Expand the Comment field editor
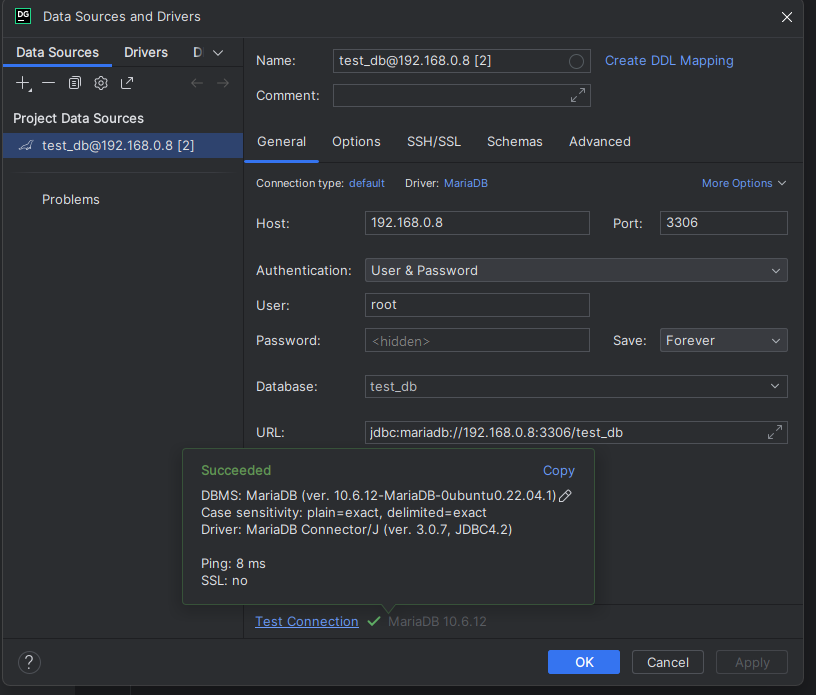 coord(578,95)
